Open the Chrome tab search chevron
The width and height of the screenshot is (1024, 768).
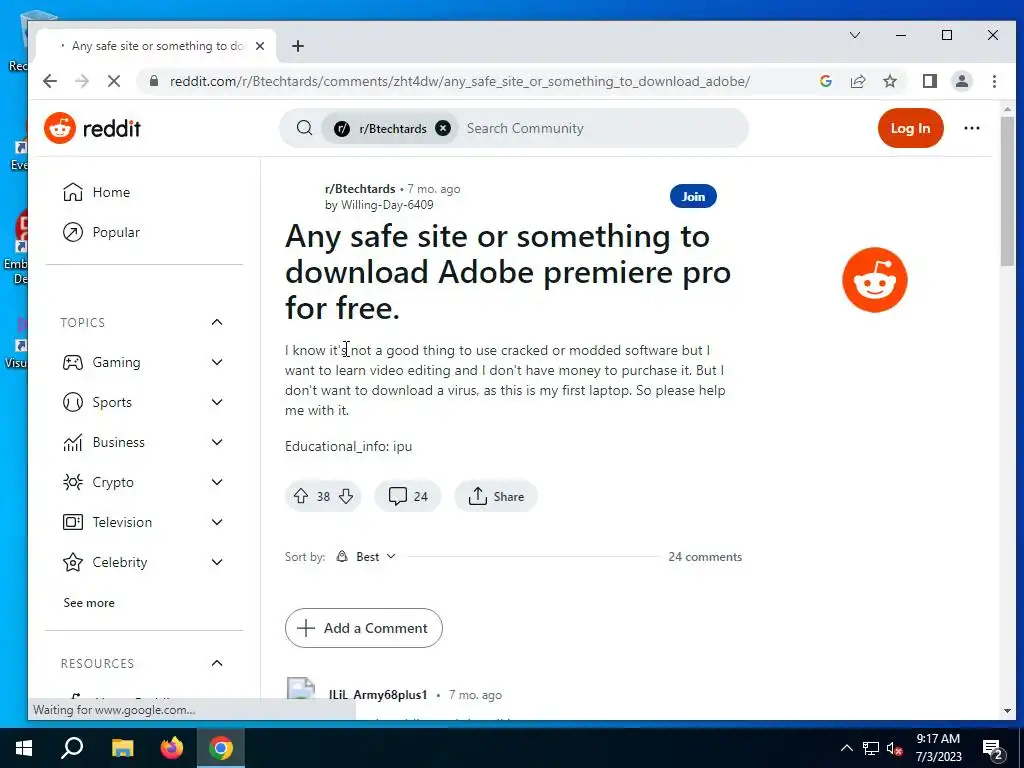855,35
